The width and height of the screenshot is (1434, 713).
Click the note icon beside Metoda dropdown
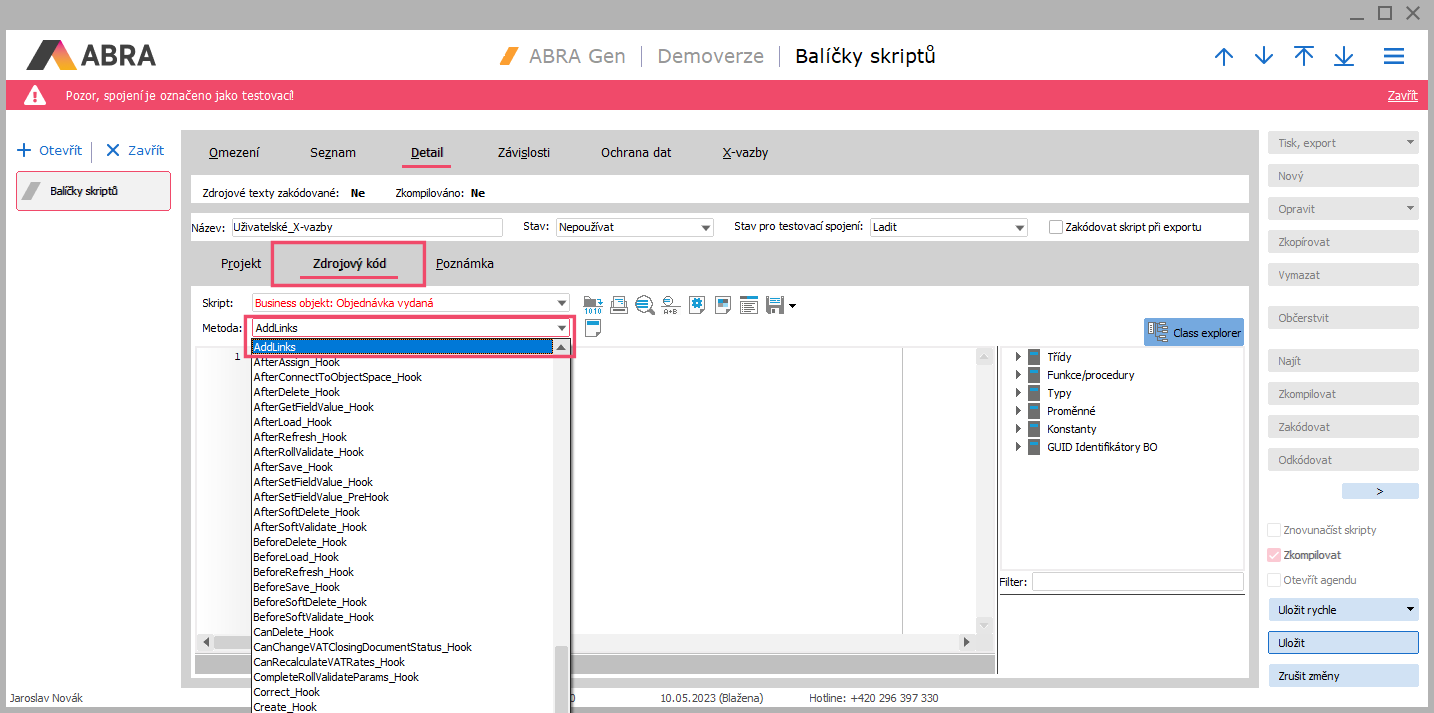[x=593, y=328]
